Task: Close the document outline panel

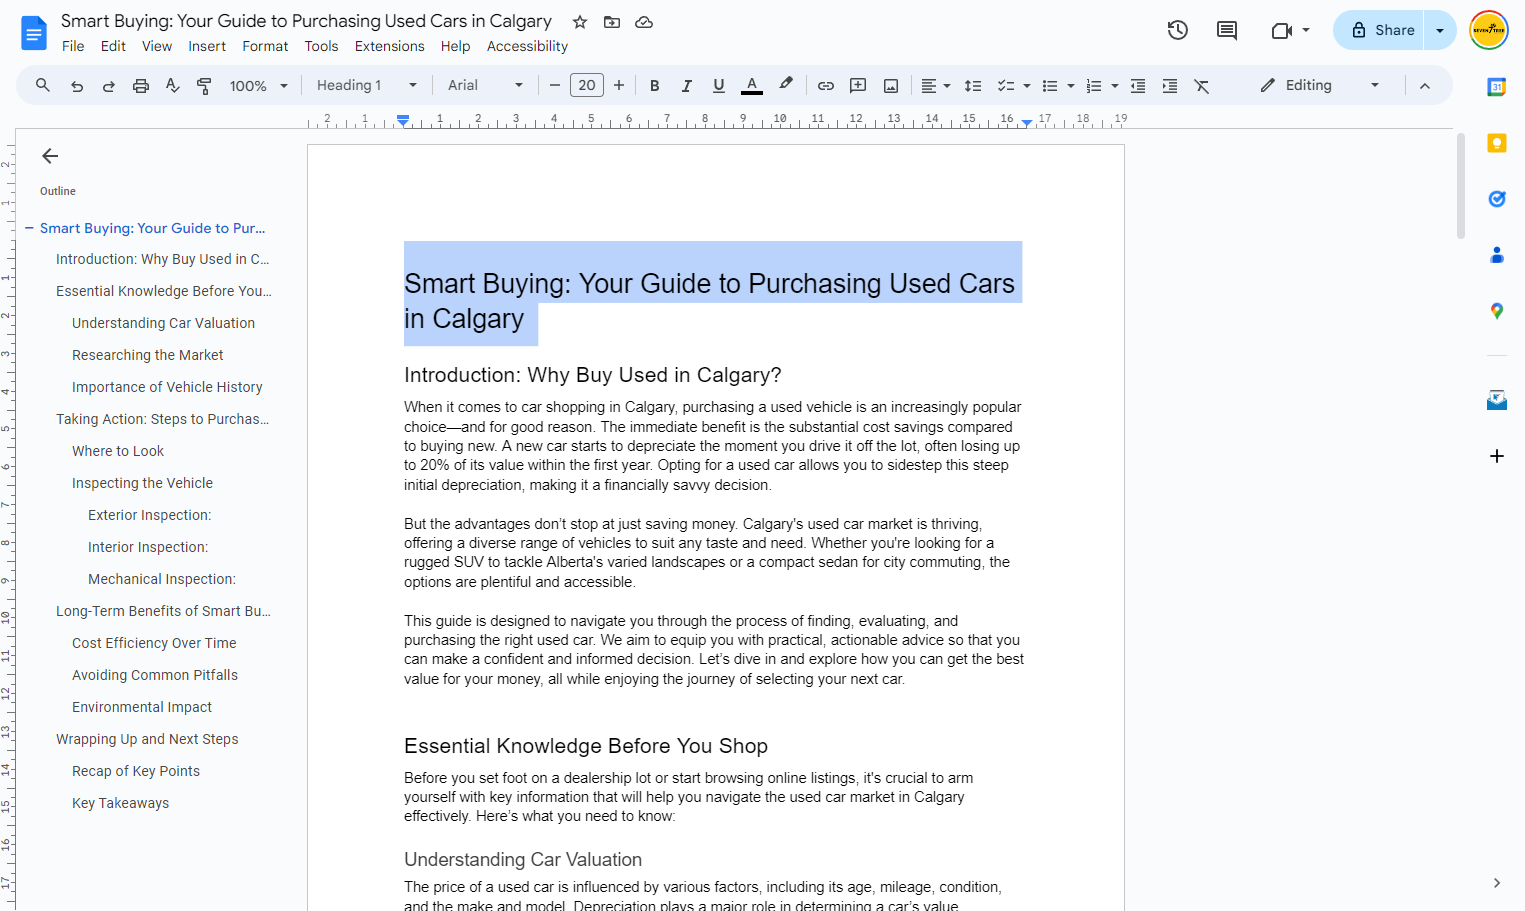Action: pyautogui.click(x=50, y=156)
